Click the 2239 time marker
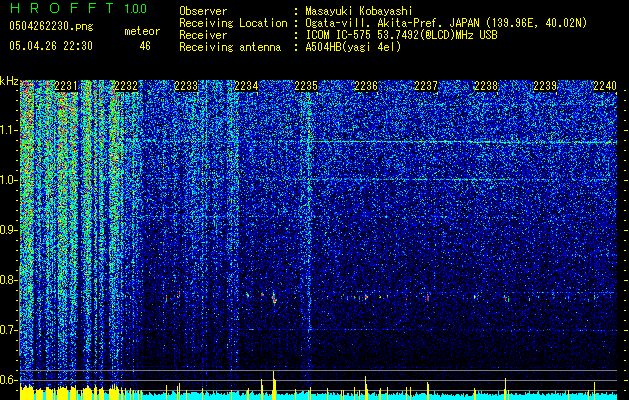Viewport: 629px width, 400px height. 546,86
